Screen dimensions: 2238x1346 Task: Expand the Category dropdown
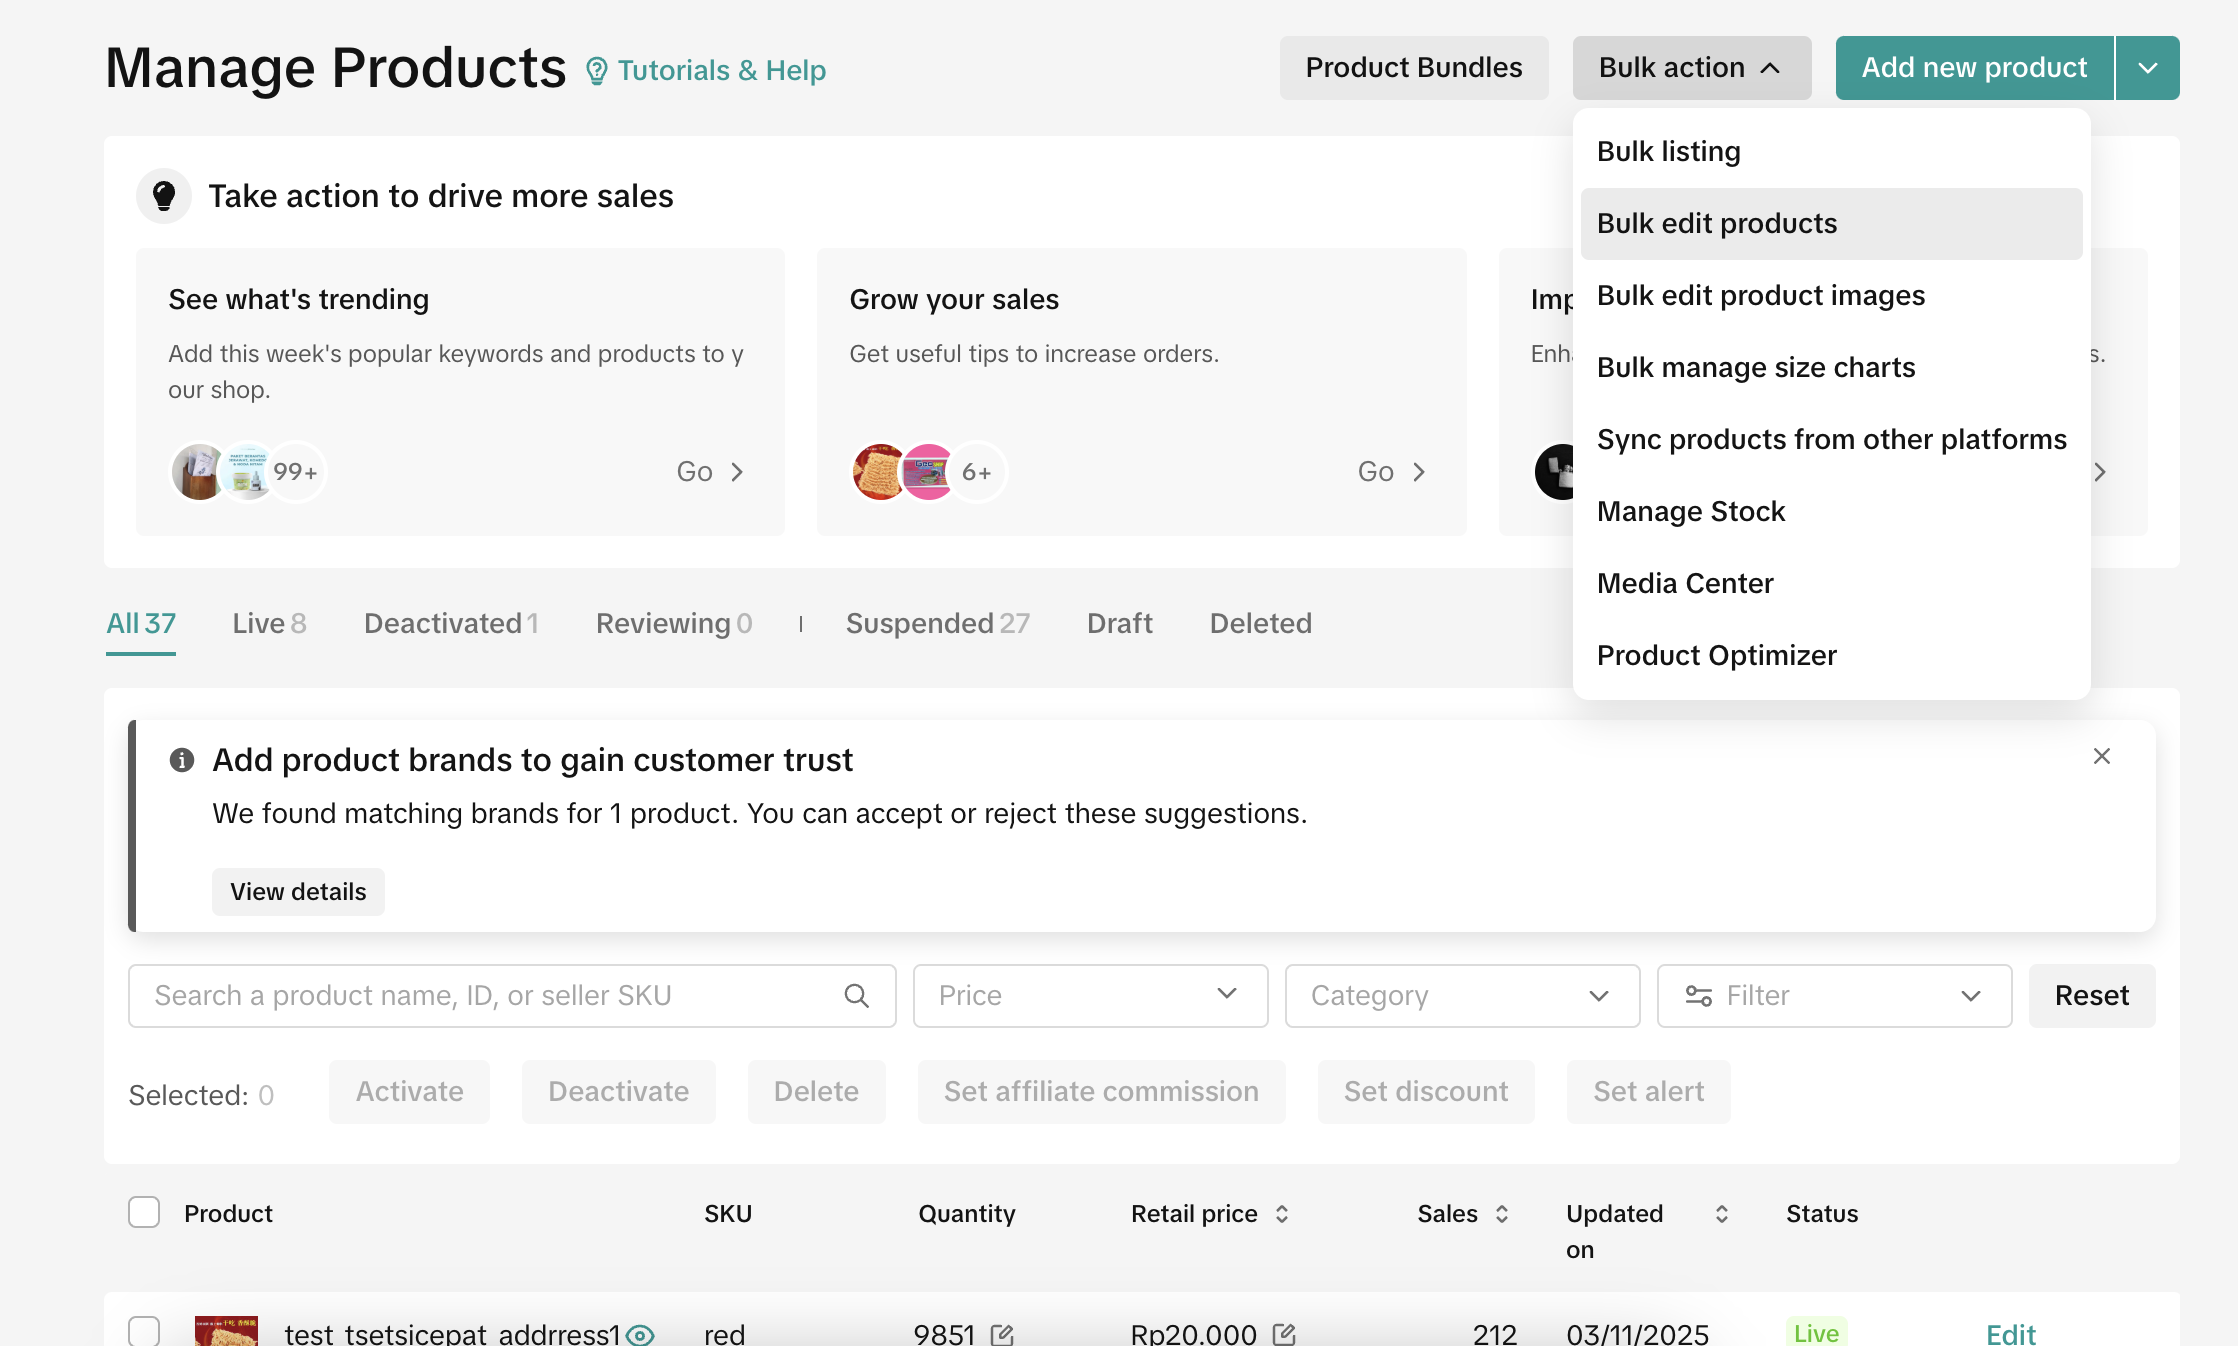1462,995
